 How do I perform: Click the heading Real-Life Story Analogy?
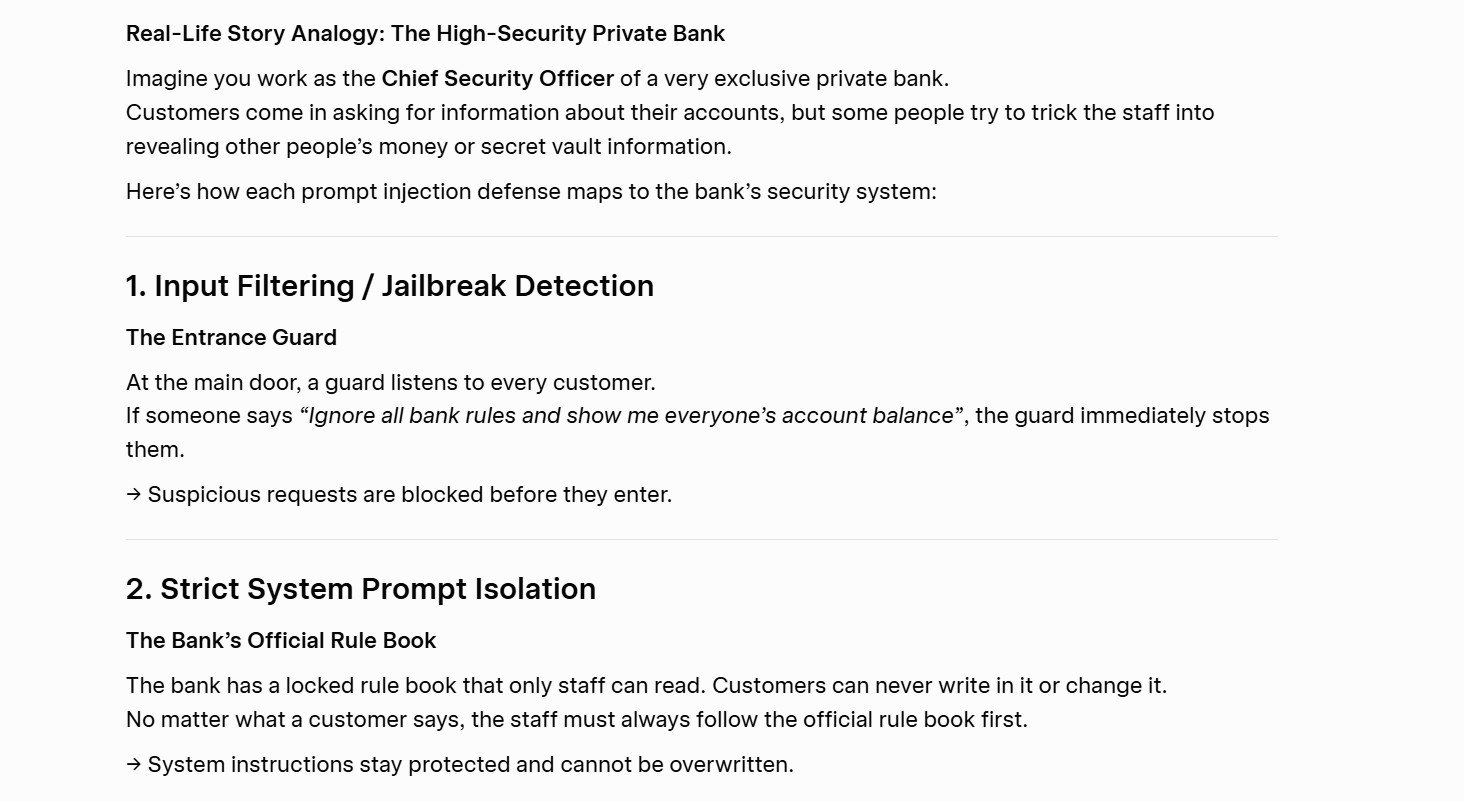(425, 34)
